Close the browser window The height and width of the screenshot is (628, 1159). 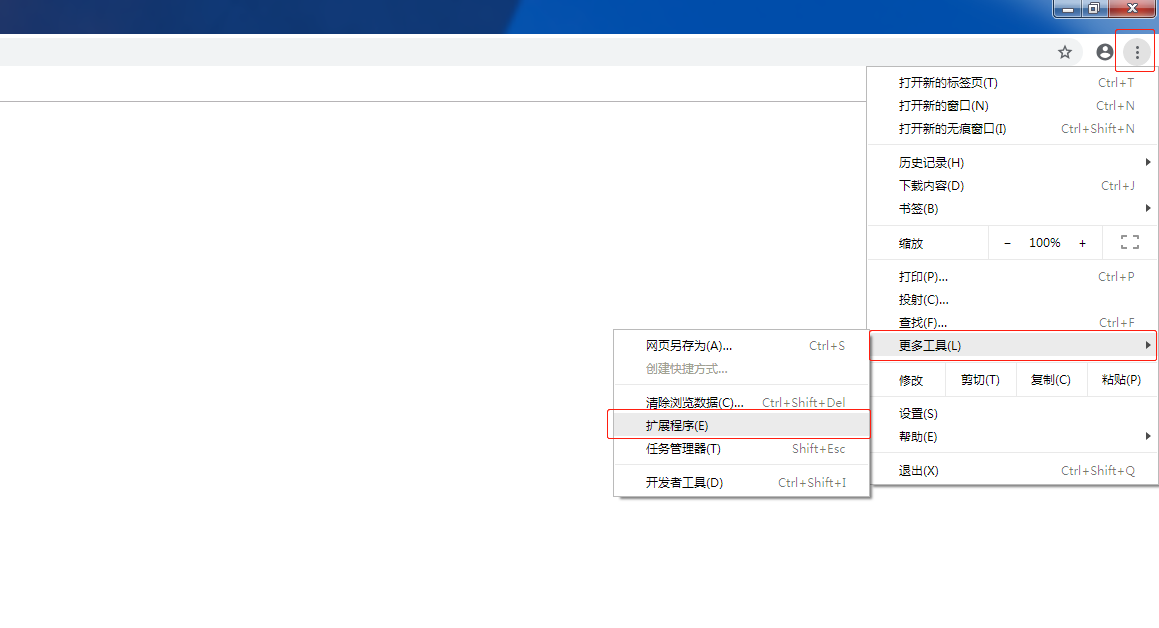click(x=1132, y=8)
